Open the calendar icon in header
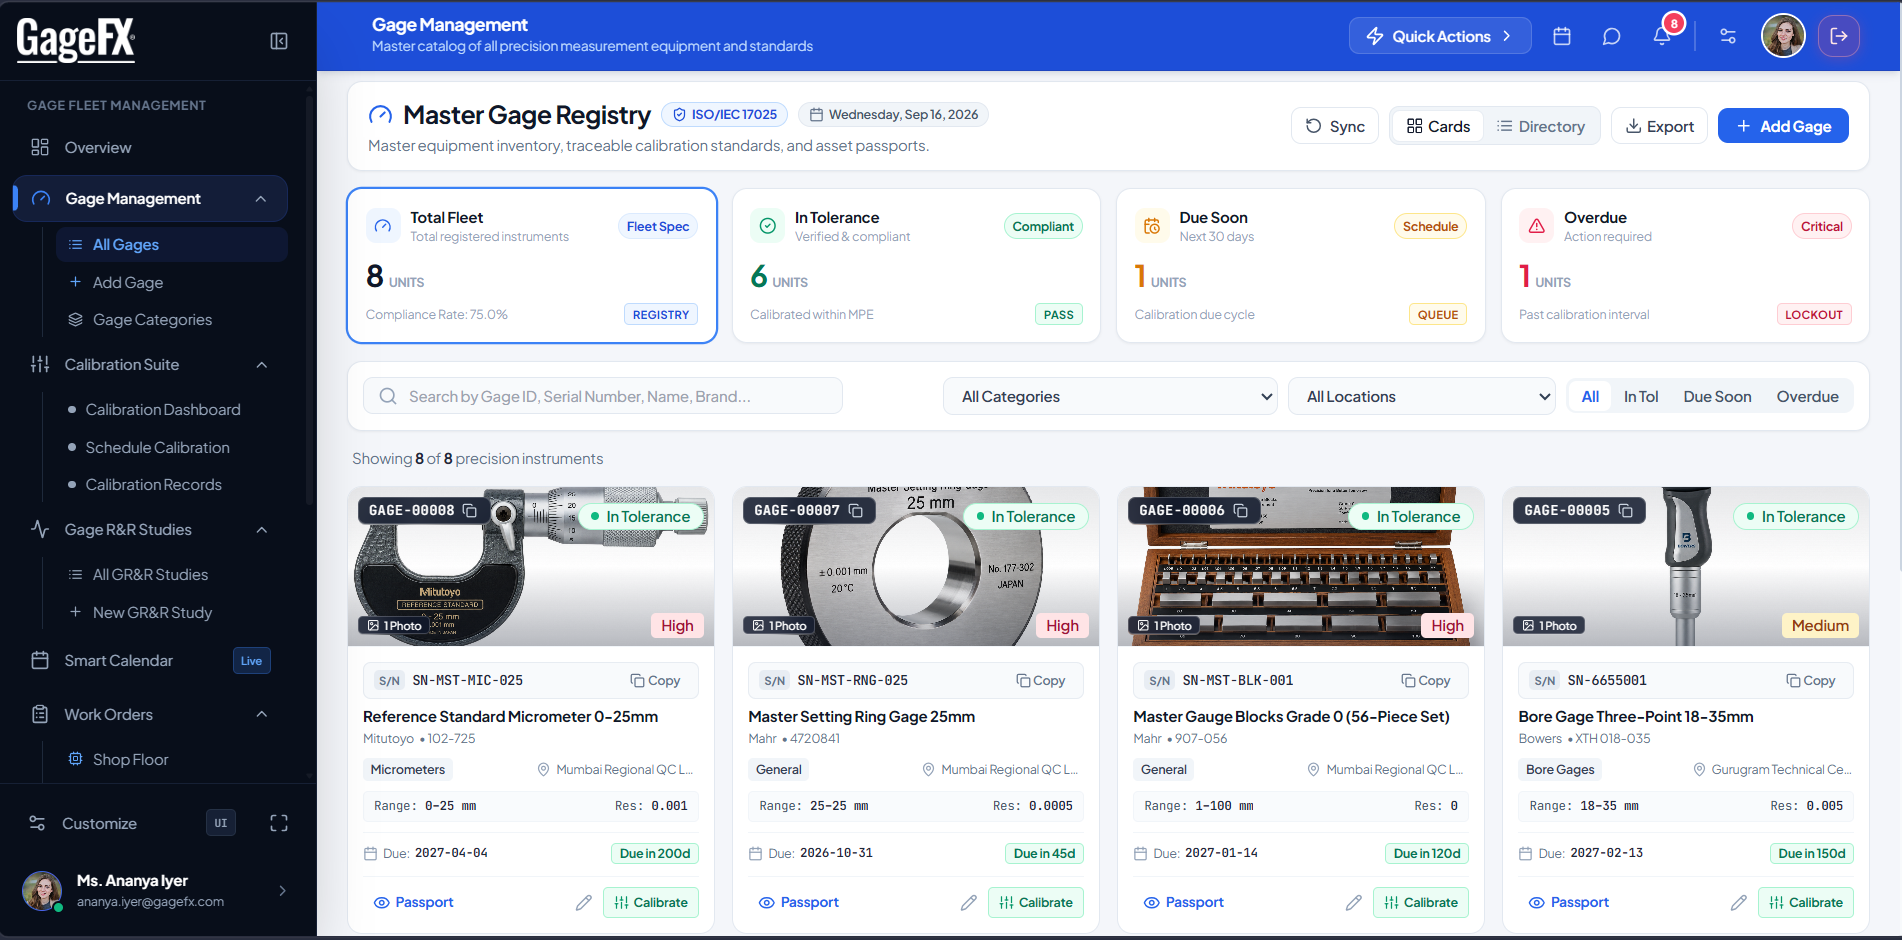1902x940 pixels. click(x=1562, y=36)
